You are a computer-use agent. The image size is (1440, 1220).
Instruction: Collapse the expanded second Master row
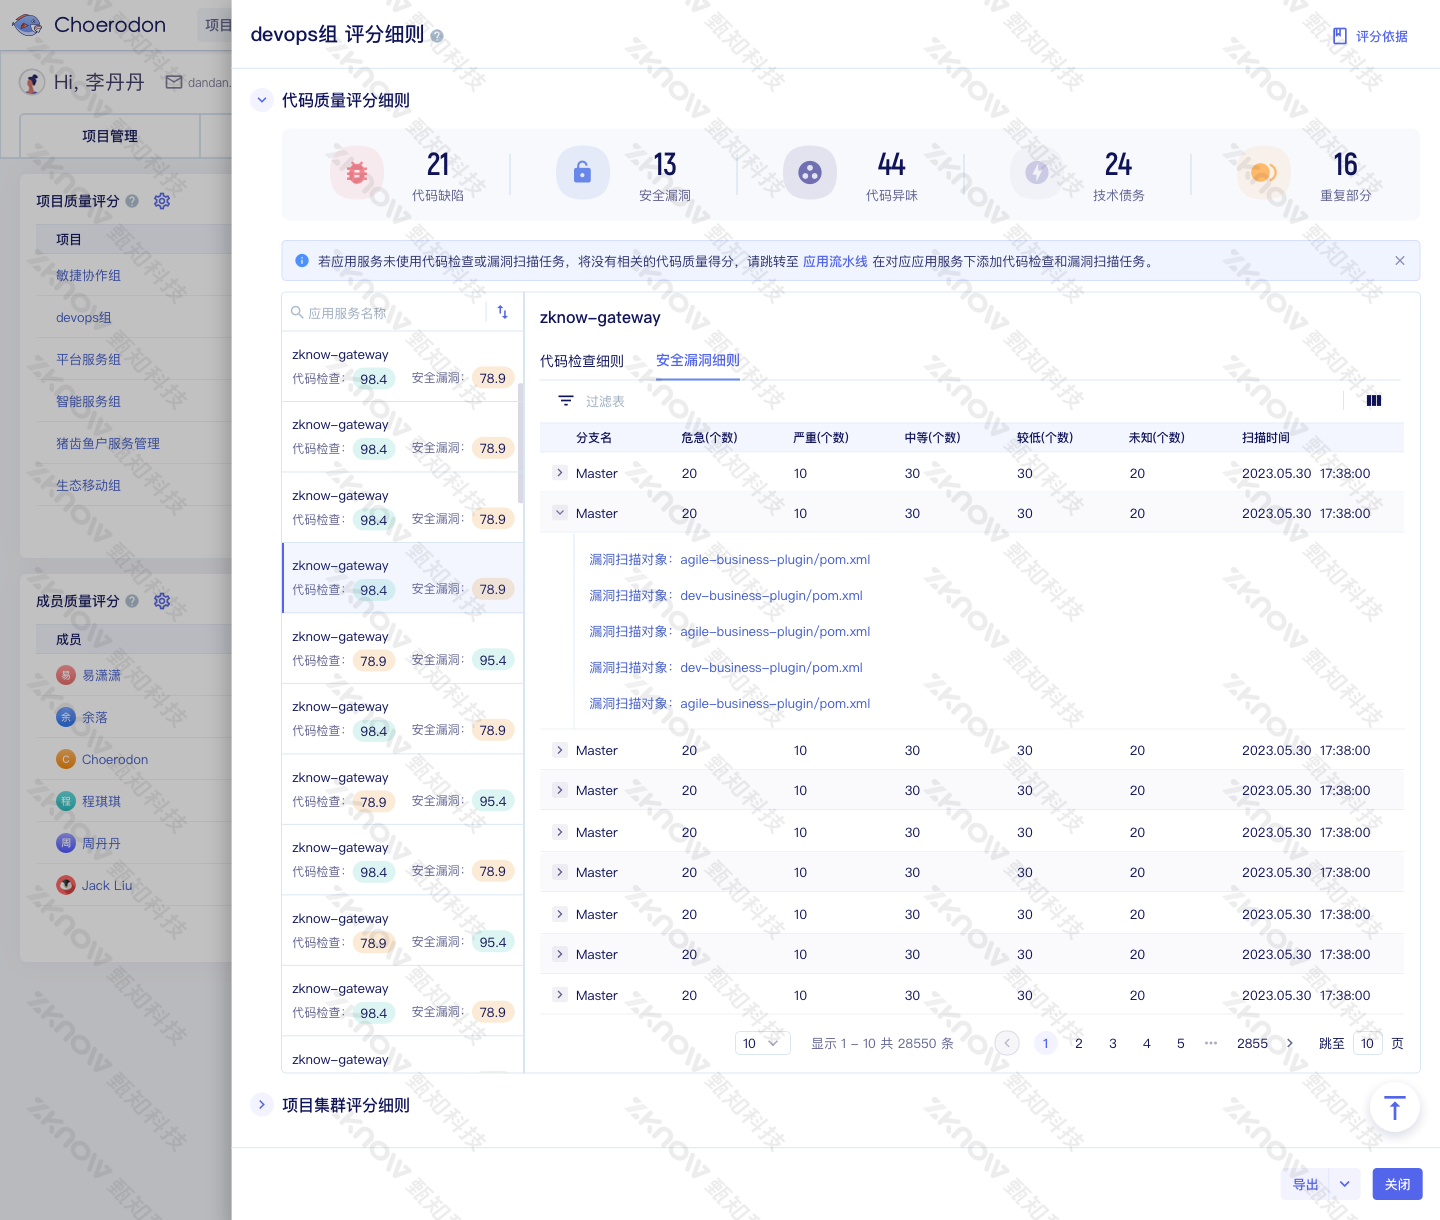point(560,513)
